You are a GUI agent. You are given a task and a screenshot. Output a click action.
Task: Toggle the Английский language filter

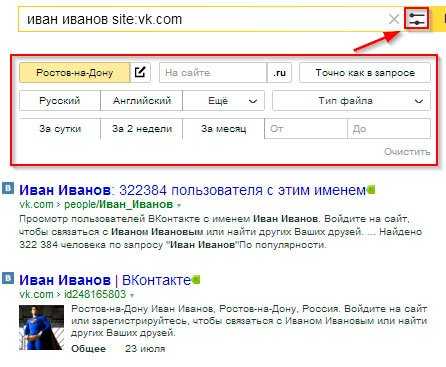(142, 100)
